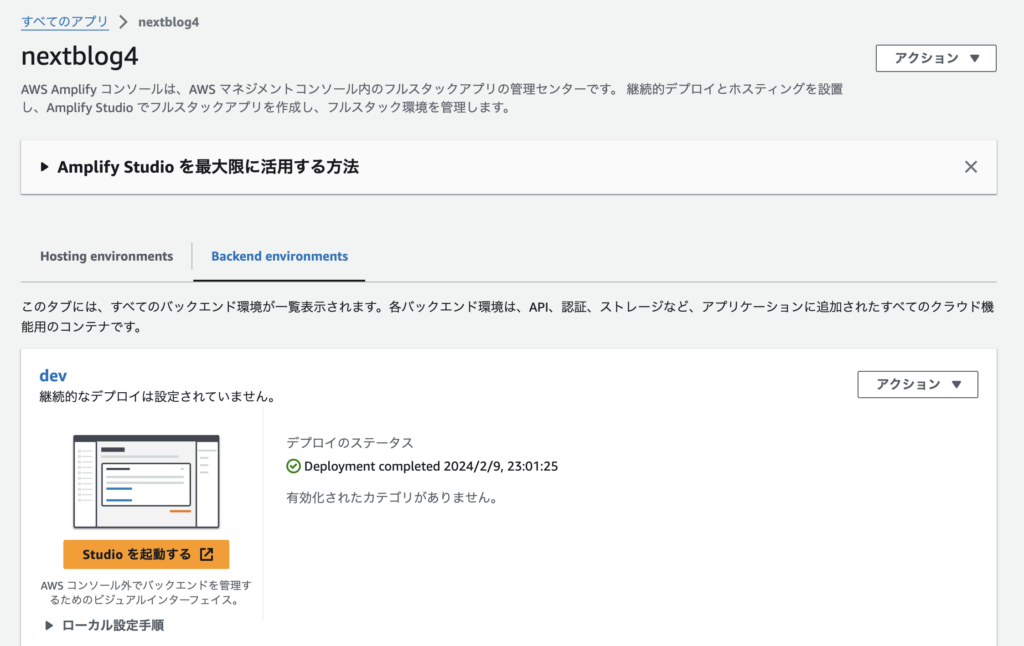
Task: Switch to the Hosting environments tab
Action: point(106,256)
